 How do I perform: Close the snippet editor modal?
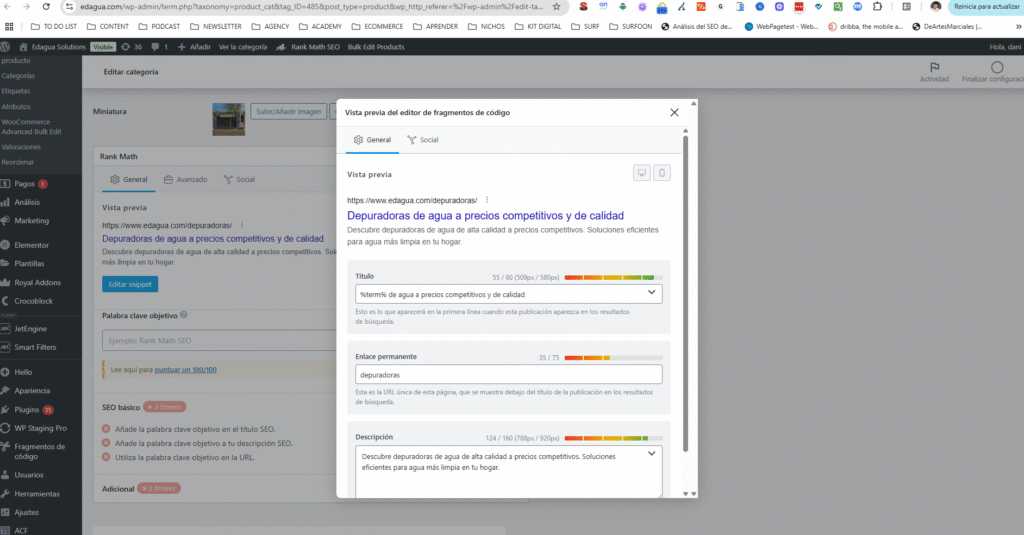coord(674,113)
